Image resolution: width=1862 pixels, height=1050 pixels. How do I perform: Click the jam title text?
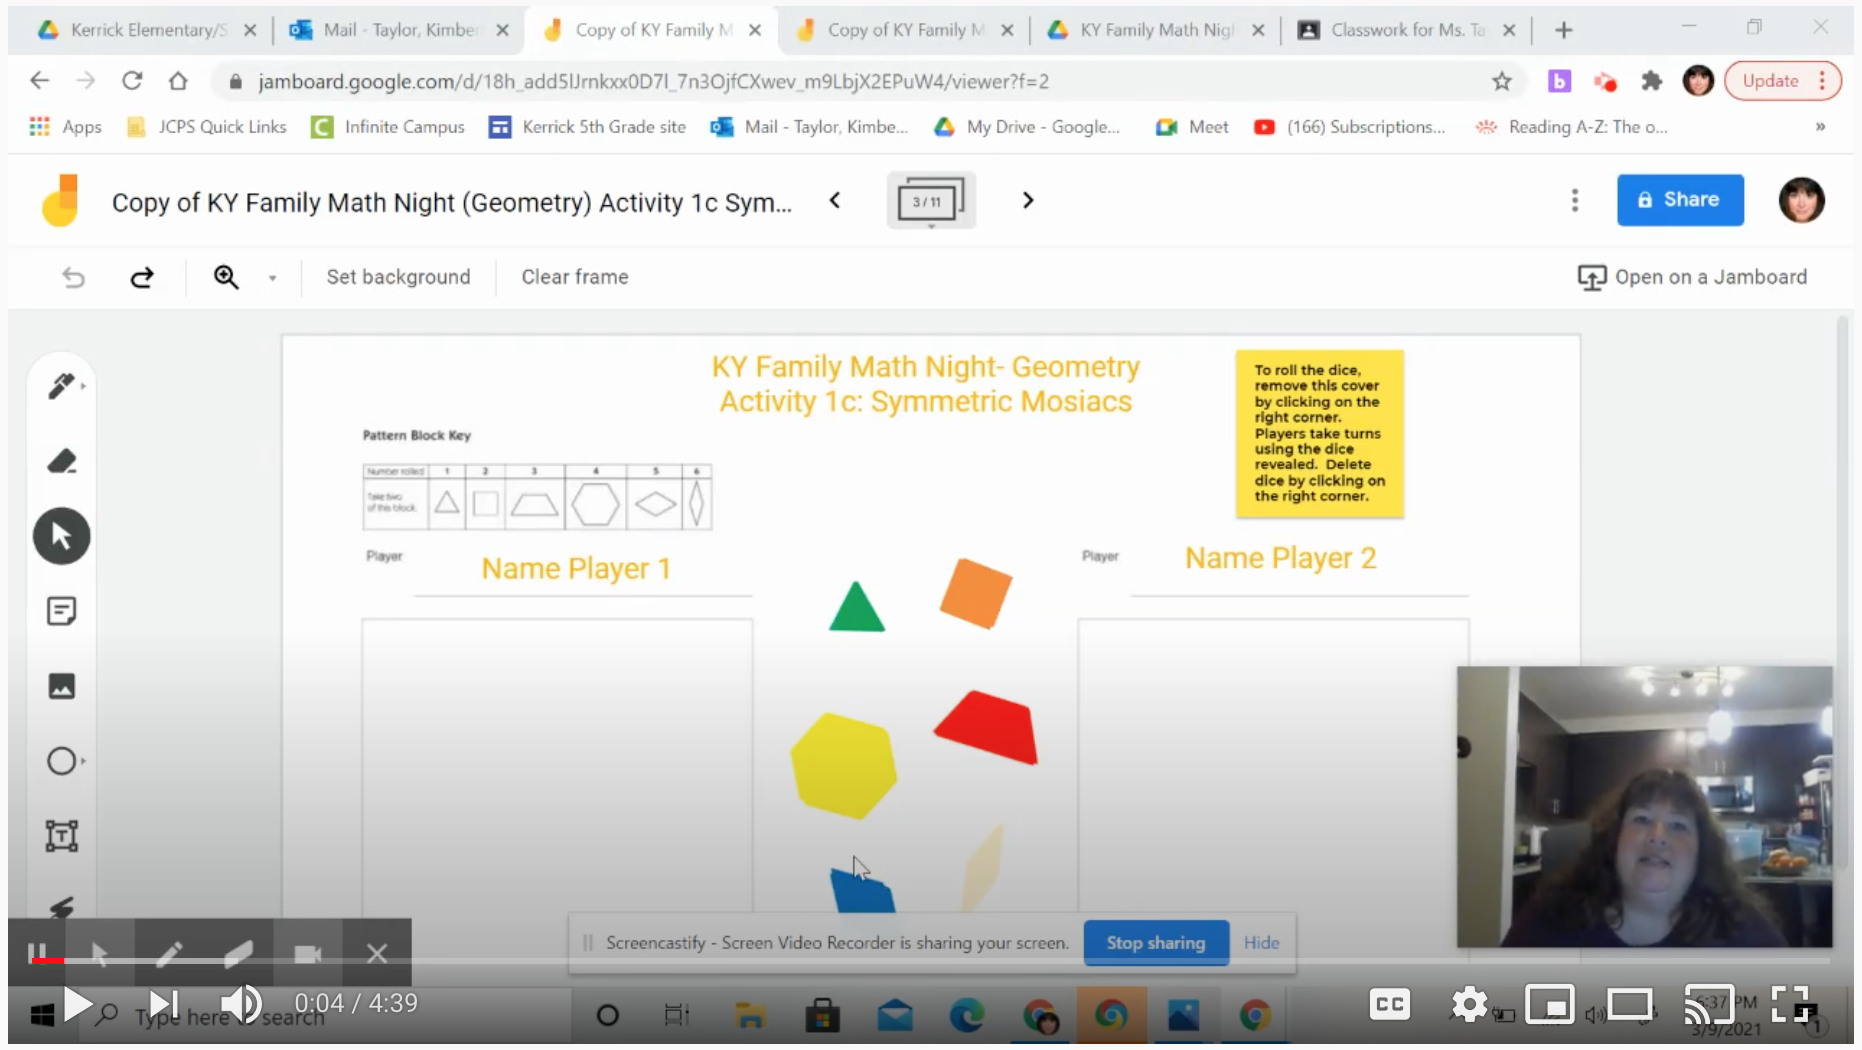[452, 203]
